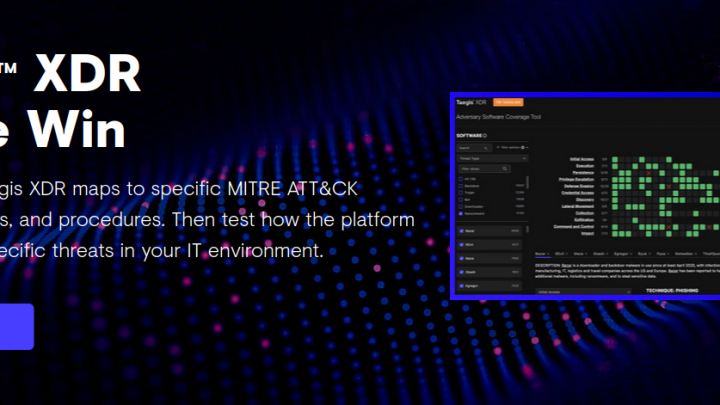Expand the Initial Access dropdown below description
The width and height of the screenshot is (720, 405).
point(584,292)
